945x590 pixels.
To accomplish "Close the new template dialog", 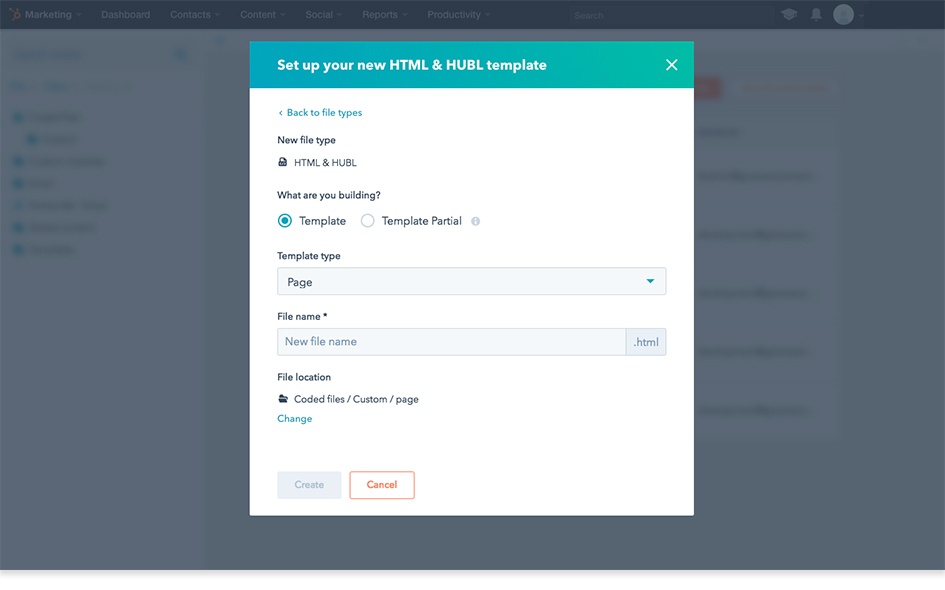I will (671, 65).
